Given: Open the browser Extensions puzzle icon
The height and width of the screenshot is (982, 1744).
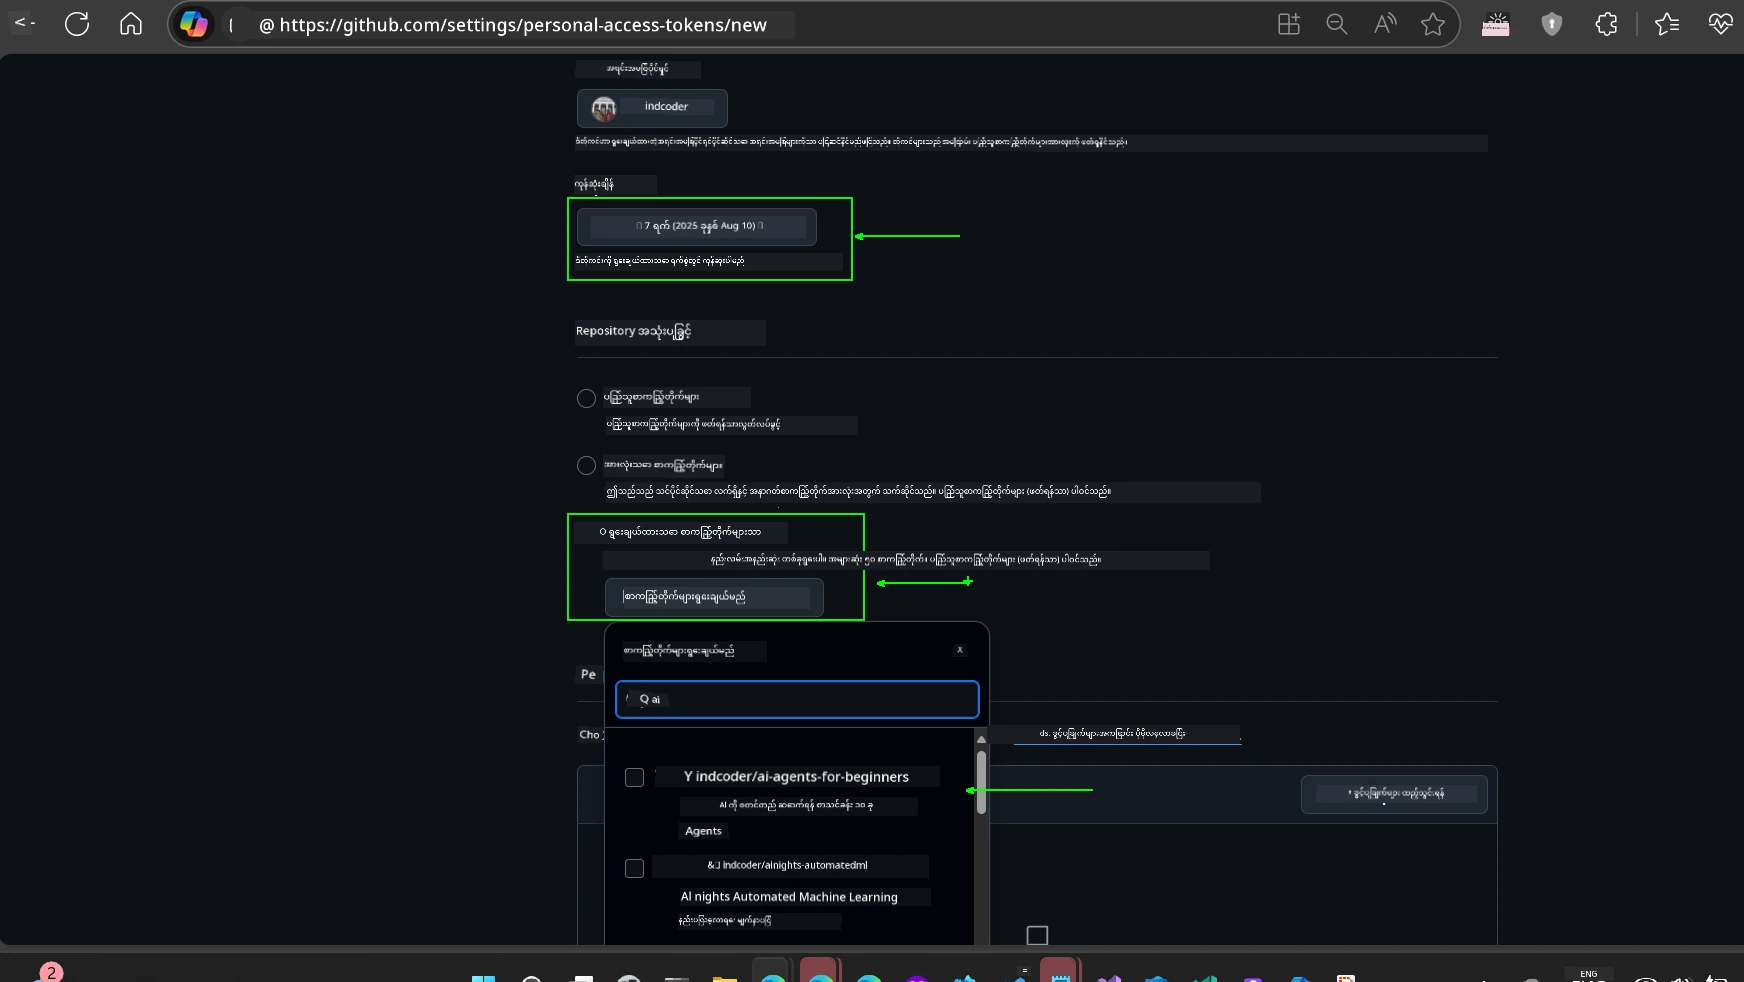Looking at the screenshot, I should pos(1606,24).
